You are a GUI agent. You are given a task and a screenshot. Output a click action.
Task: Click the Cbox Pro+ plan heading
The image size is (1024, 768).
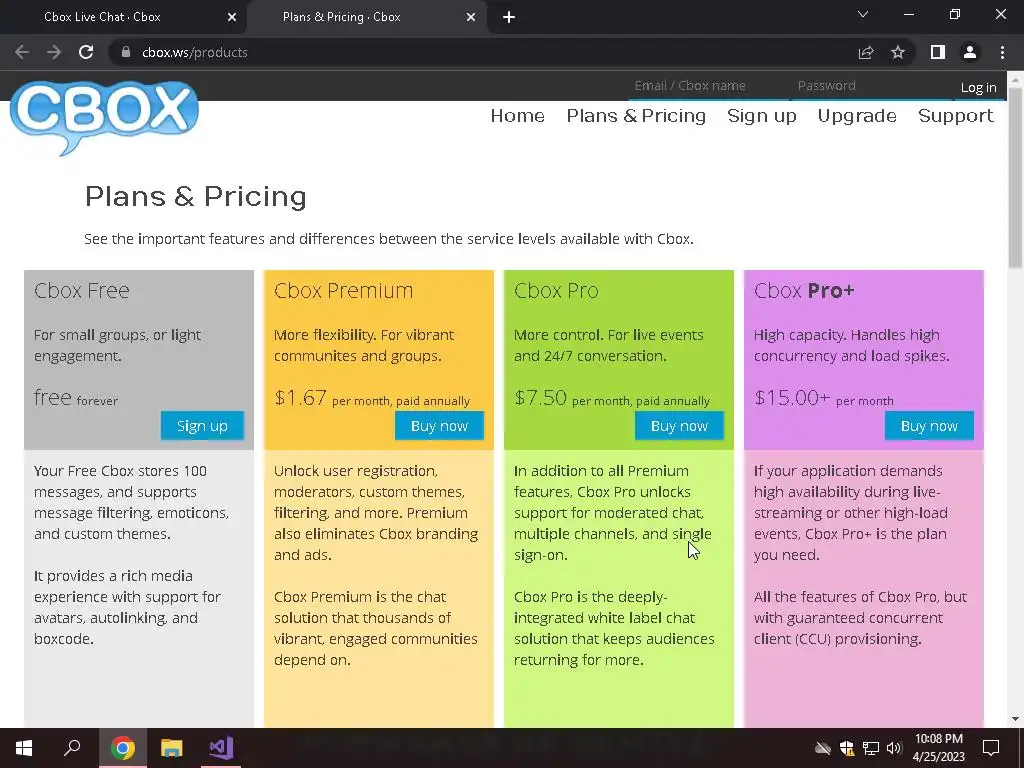click(x=804, y=291)
